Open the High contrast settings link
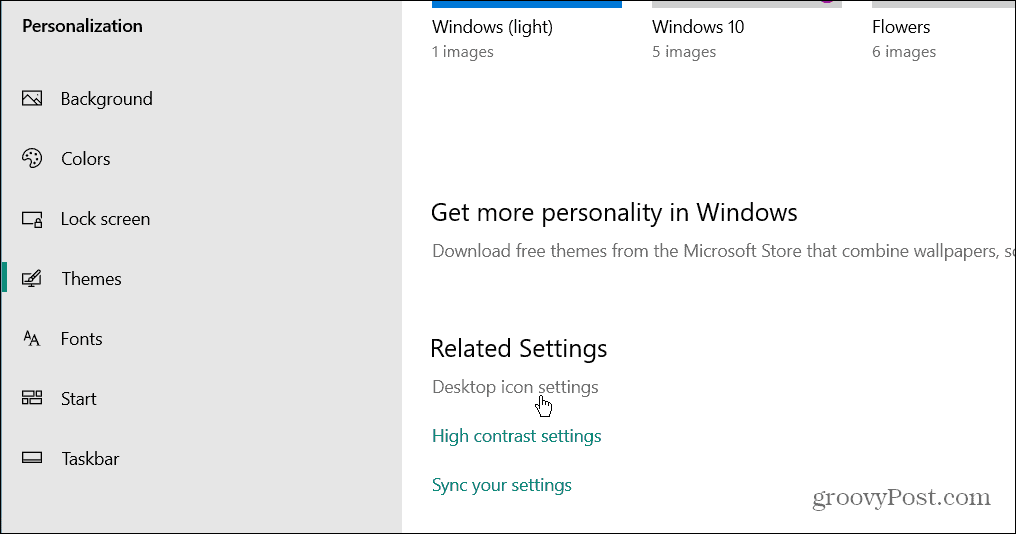This screenshot has width=1016, height=534. click(x=516, y=436)
